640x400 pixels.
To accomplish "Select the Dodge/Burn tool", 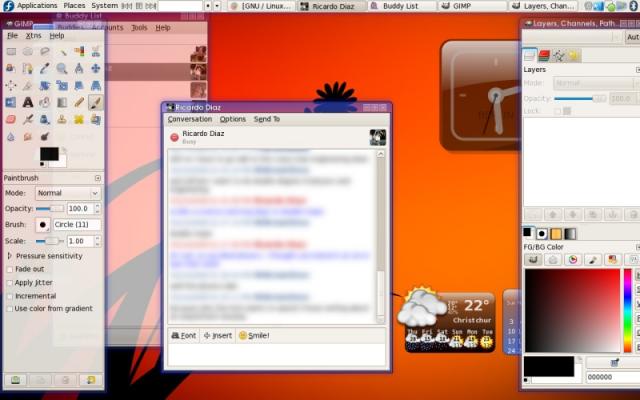I will (45, 136).
